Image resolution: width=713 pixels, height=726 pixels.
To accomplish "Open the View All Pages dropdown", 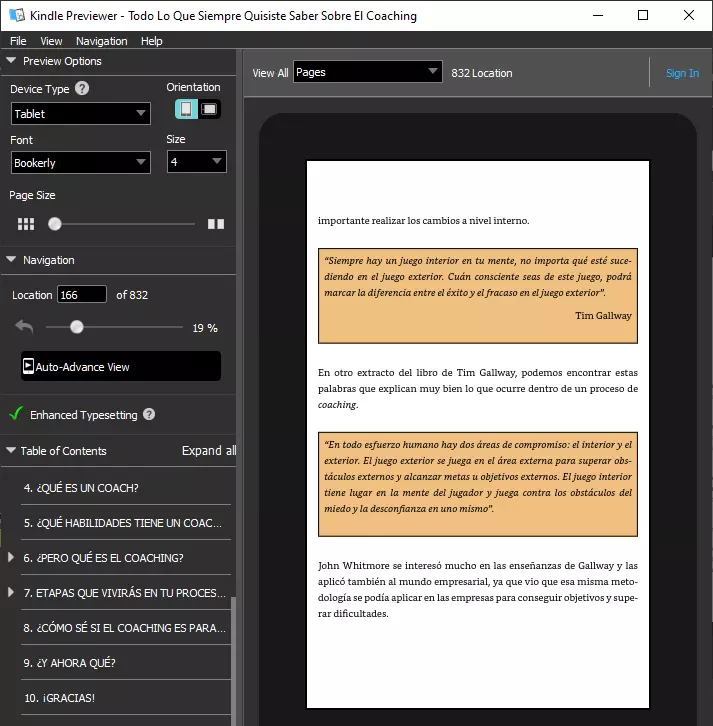I will tap(368, 72).
